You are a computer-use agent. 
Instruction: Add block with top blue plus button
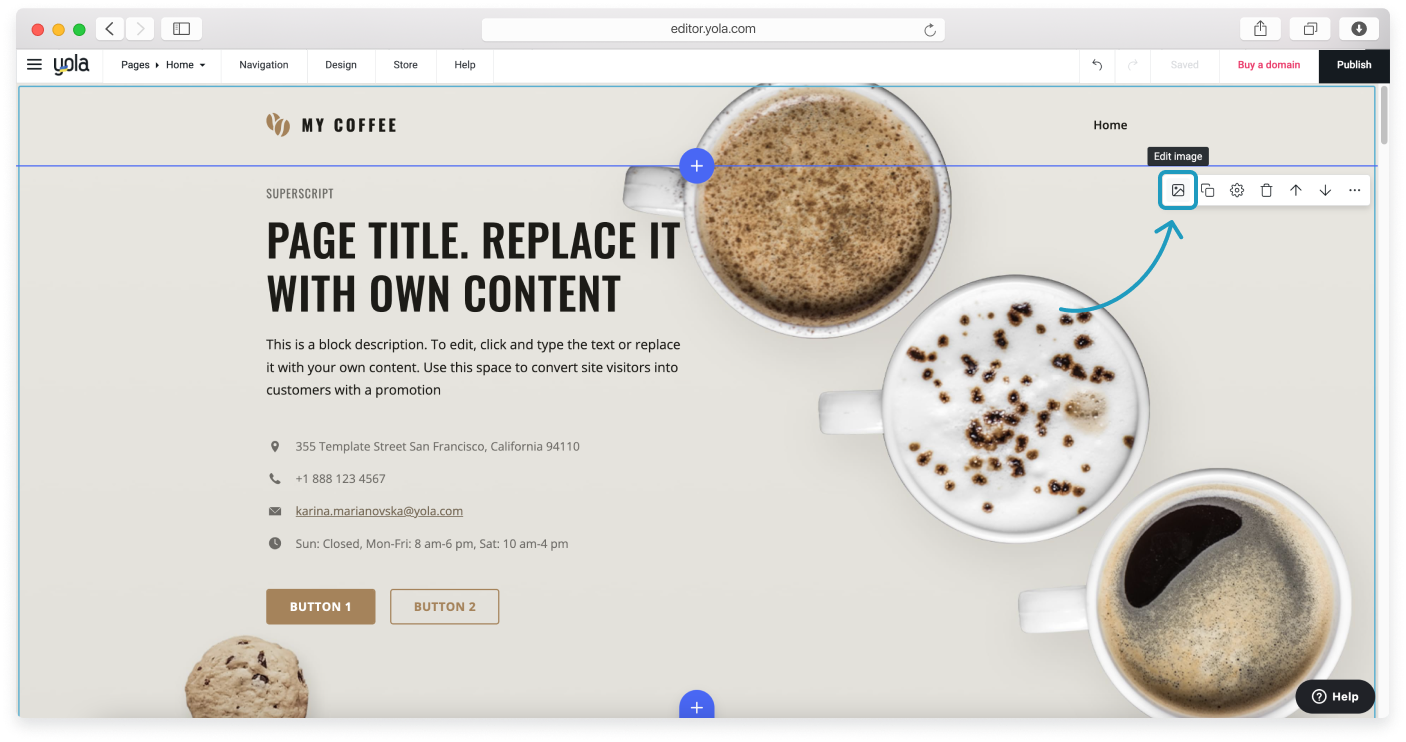697,166
